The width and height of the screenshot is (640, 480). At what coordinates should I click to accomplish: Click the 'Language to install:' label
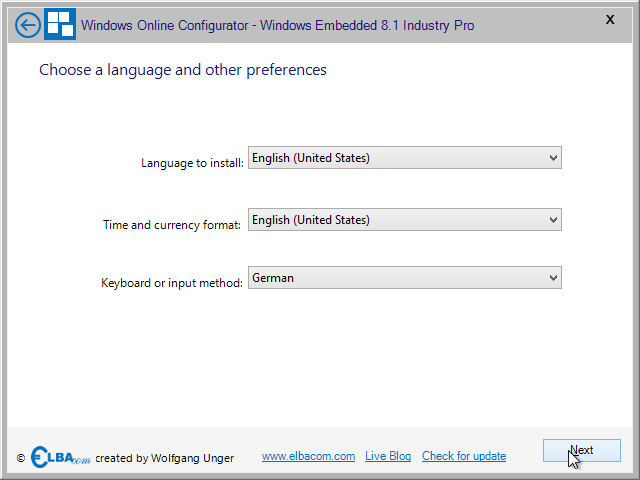tap(192, 163)
